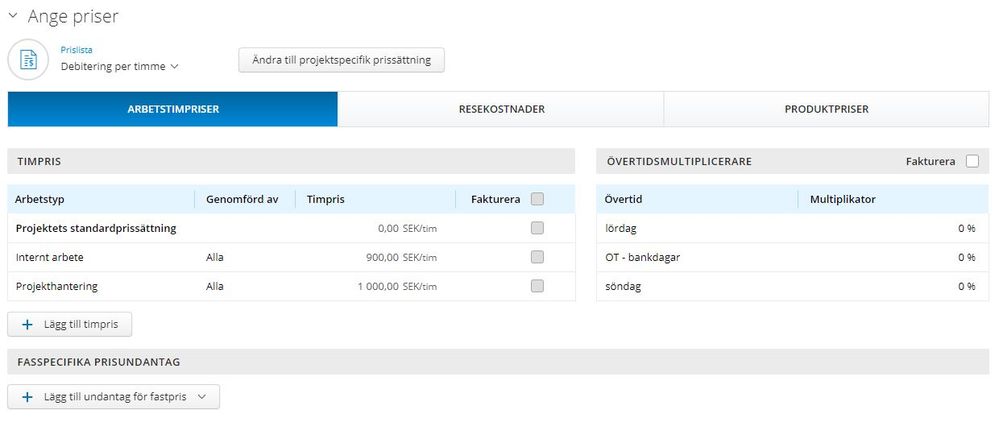
Task: Click the Genomförd av column header
Action: coord(242,199)
